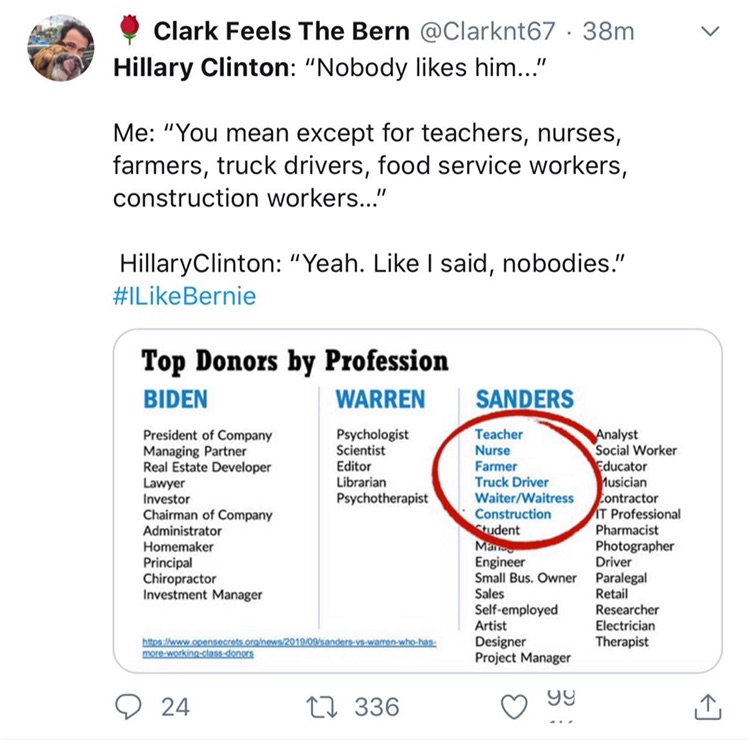Image resolution: width=750 pixels, height=740 pixels.
Task: Click the WARREN column heading in the image
Action: pyautogui.click(x=380, y=399)
